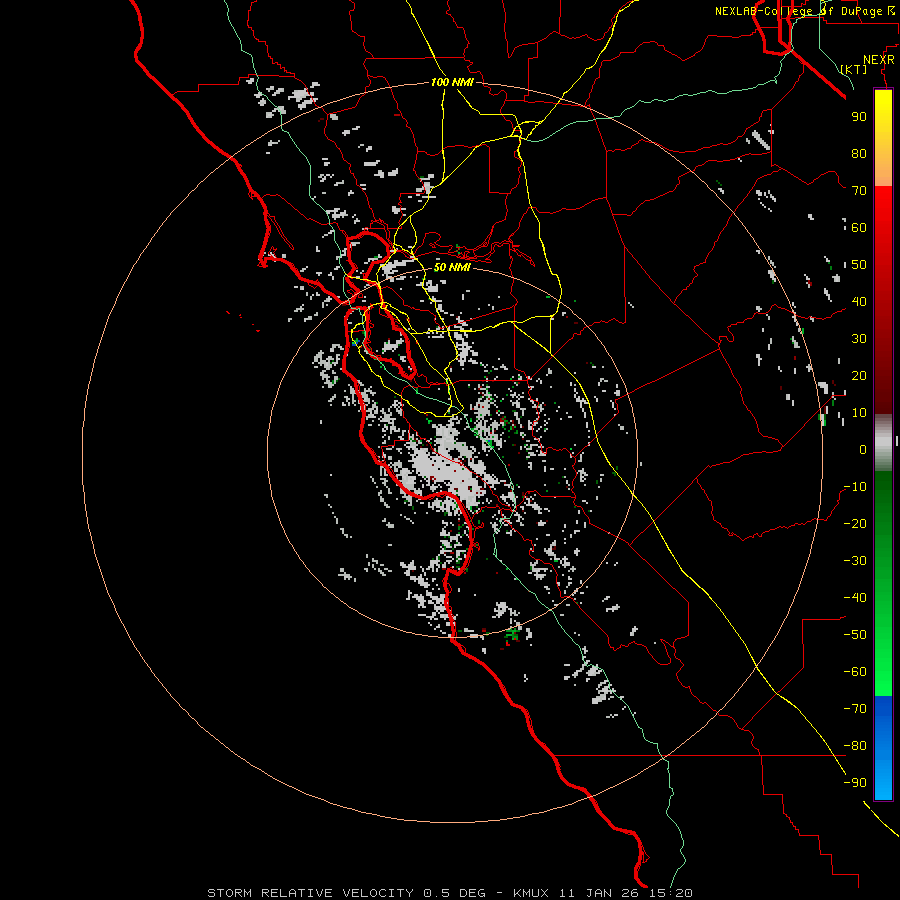900x900 pixels.
Task: Click the positive 70 scale value
Action: coord(859,191)
